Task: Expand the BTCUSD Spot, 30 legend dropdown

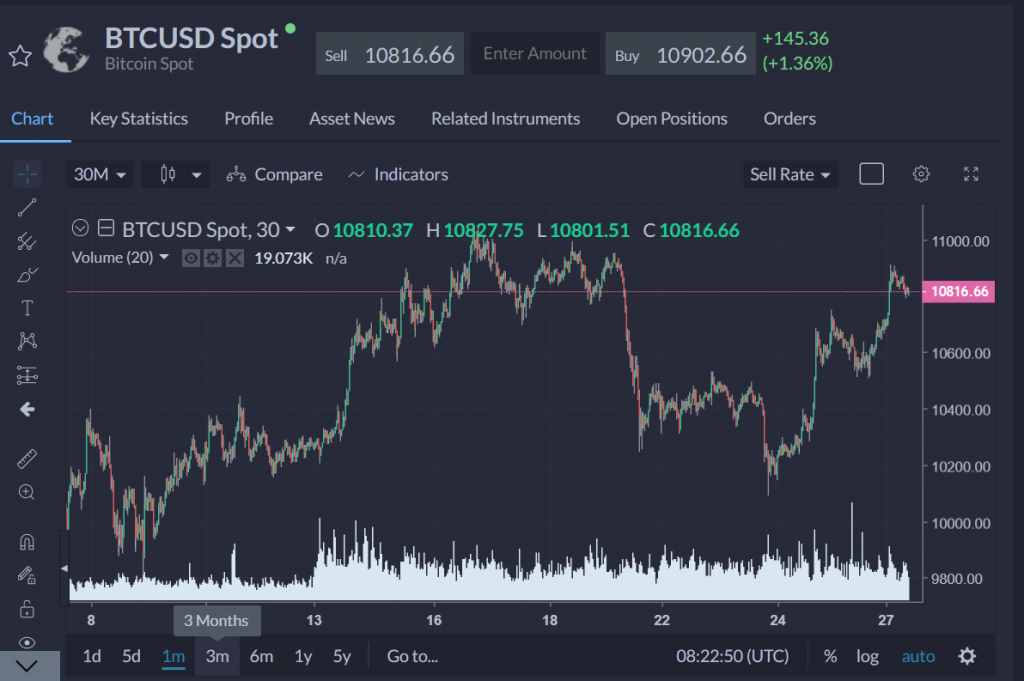Action: coord(291,230)
